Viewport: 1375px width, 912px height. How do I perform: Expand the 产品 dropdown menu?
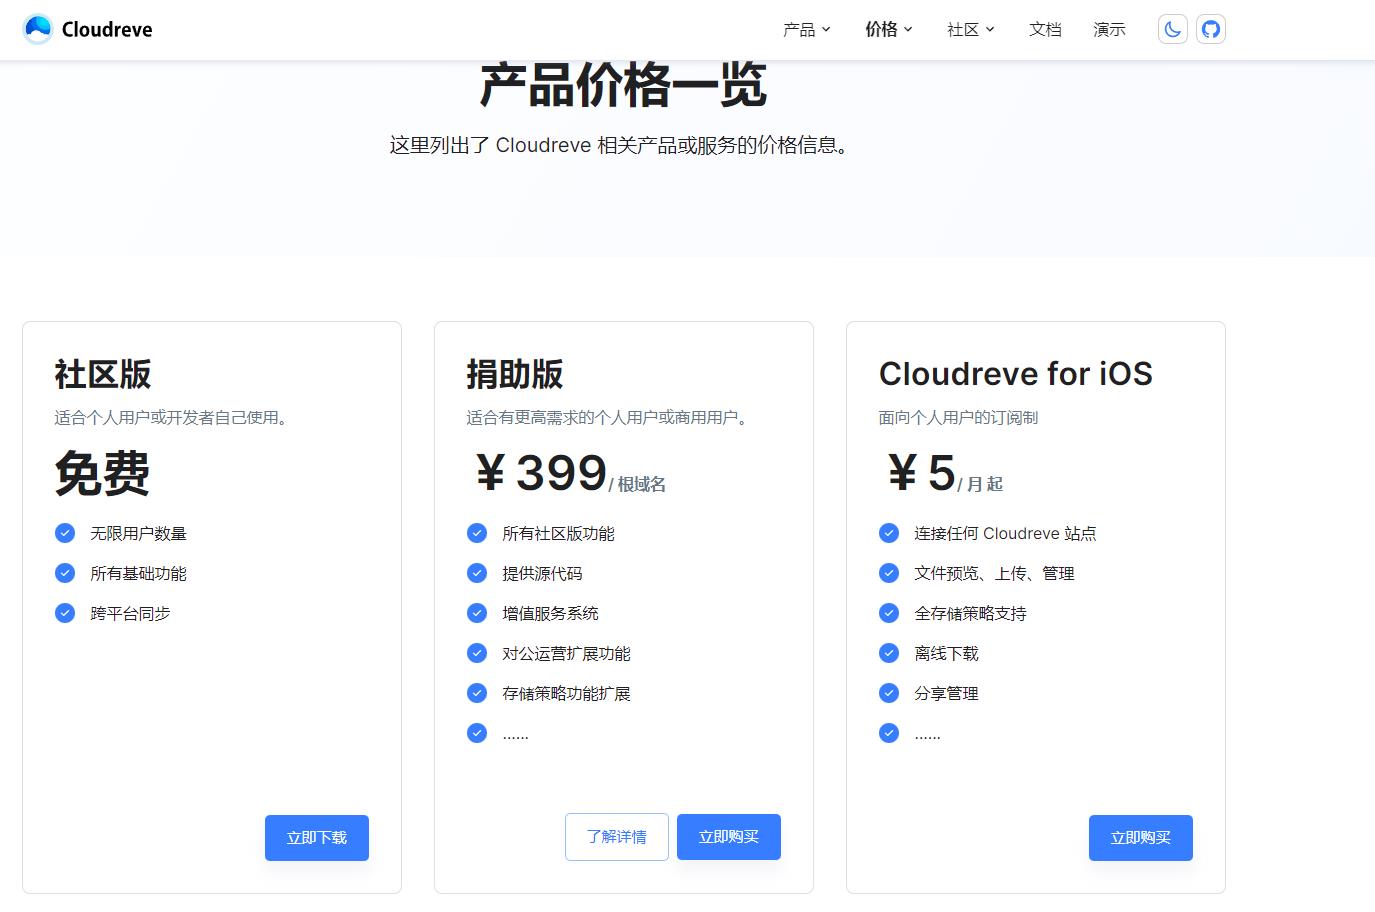[807, 30]
